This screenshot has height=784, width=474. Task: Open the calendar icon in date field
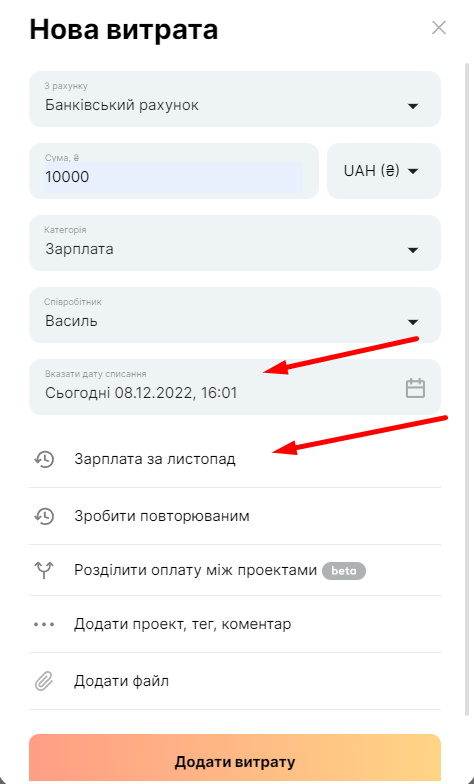415,388
